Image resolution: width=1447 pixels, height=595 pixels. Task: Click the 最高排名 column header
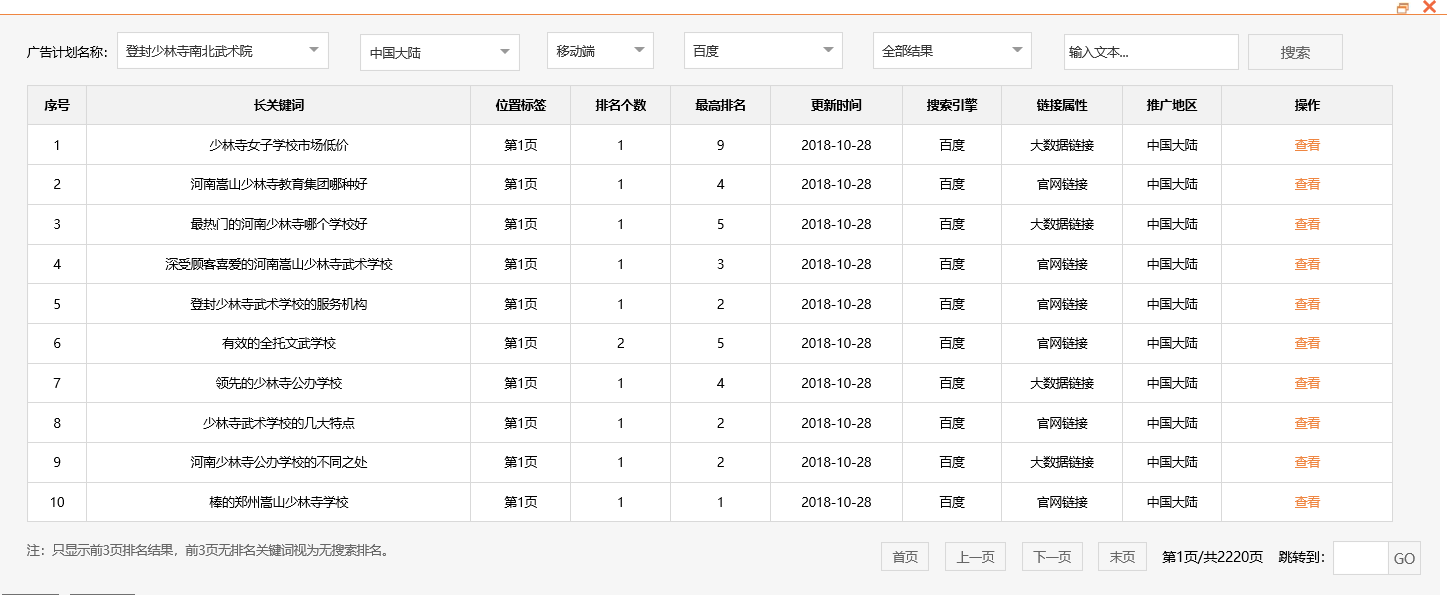point(719,104)
